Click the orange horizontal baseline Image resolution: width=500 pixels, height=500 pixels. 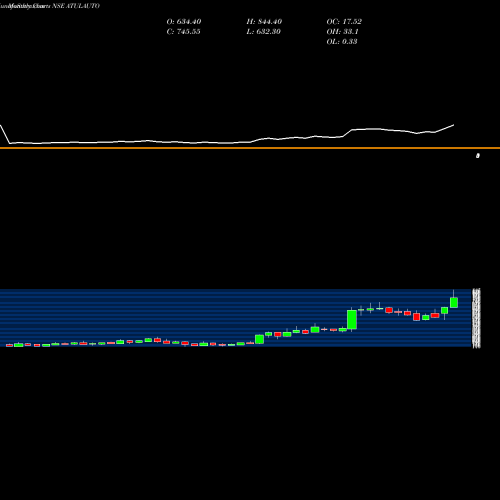[250, 148]
